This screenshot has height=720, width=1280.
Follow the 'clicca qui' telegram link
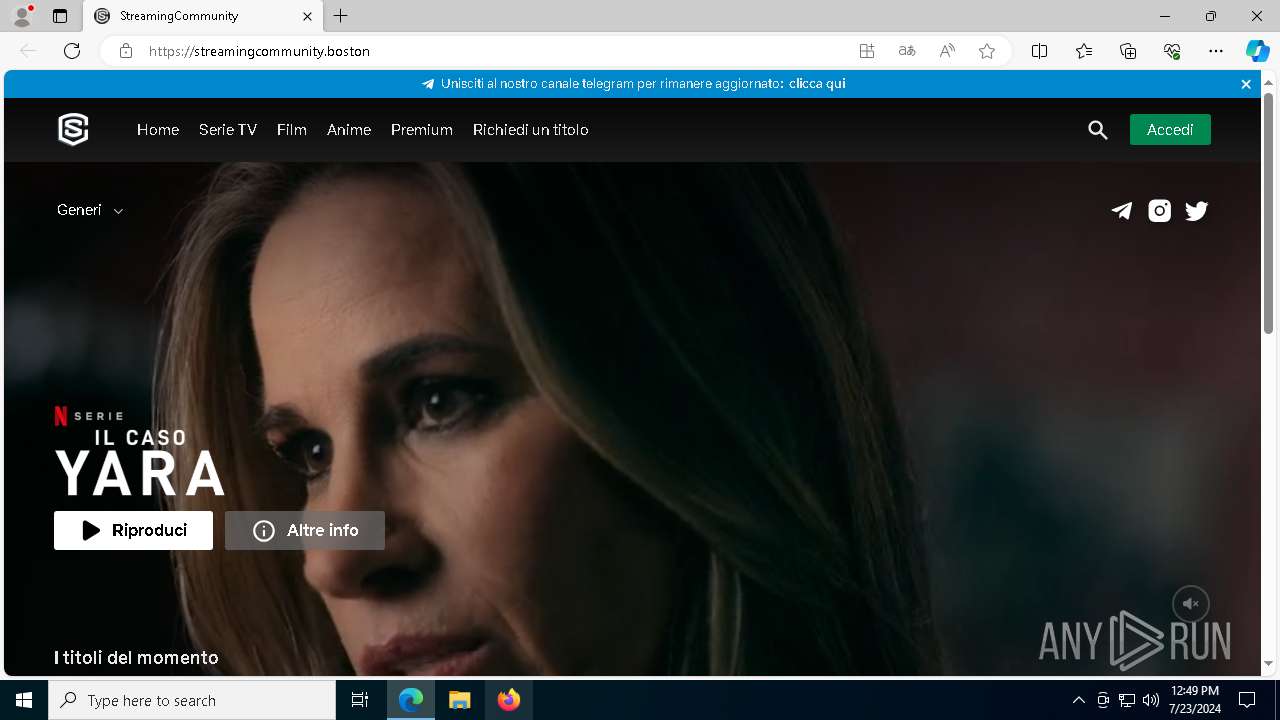pos(817,84)
